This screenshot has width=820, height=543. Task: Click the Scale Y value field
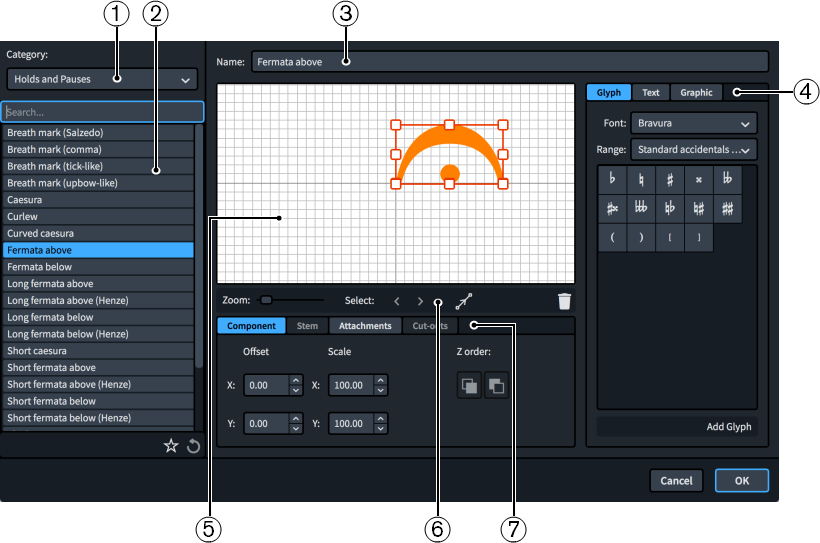pos(351,424)
